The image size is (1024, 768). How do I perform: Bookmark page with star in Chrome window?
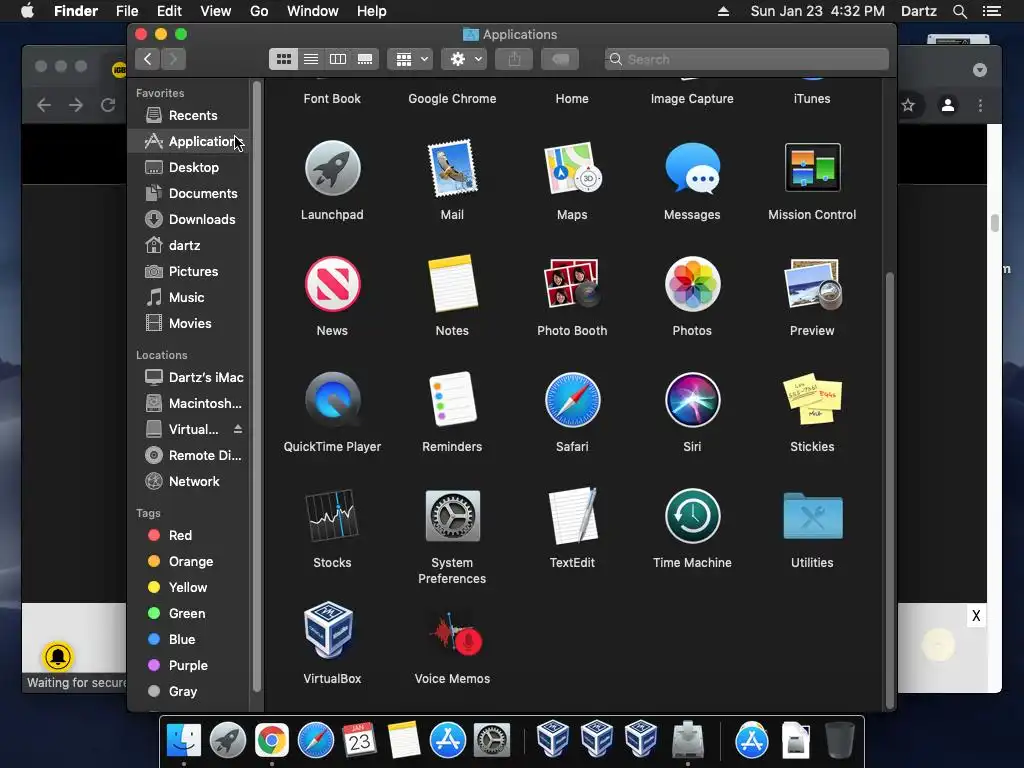coord(908,105)
